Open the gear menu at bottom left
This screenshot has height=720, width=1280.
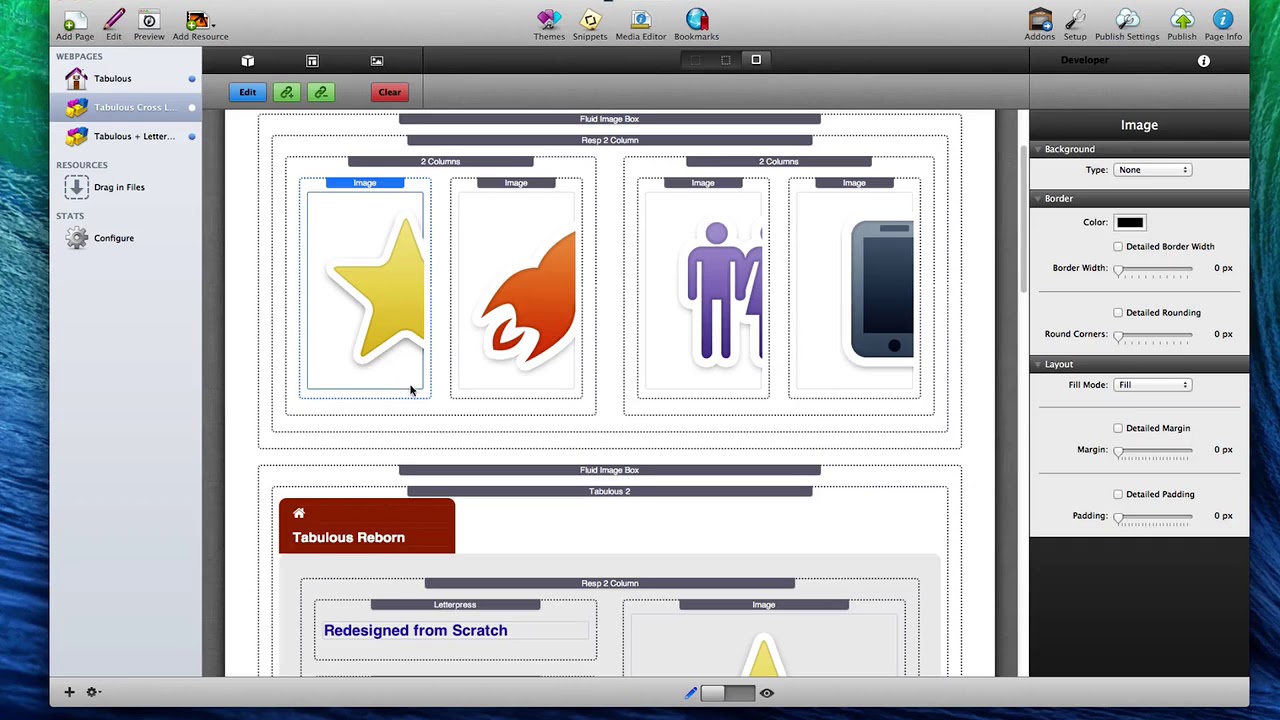[93, 692]
